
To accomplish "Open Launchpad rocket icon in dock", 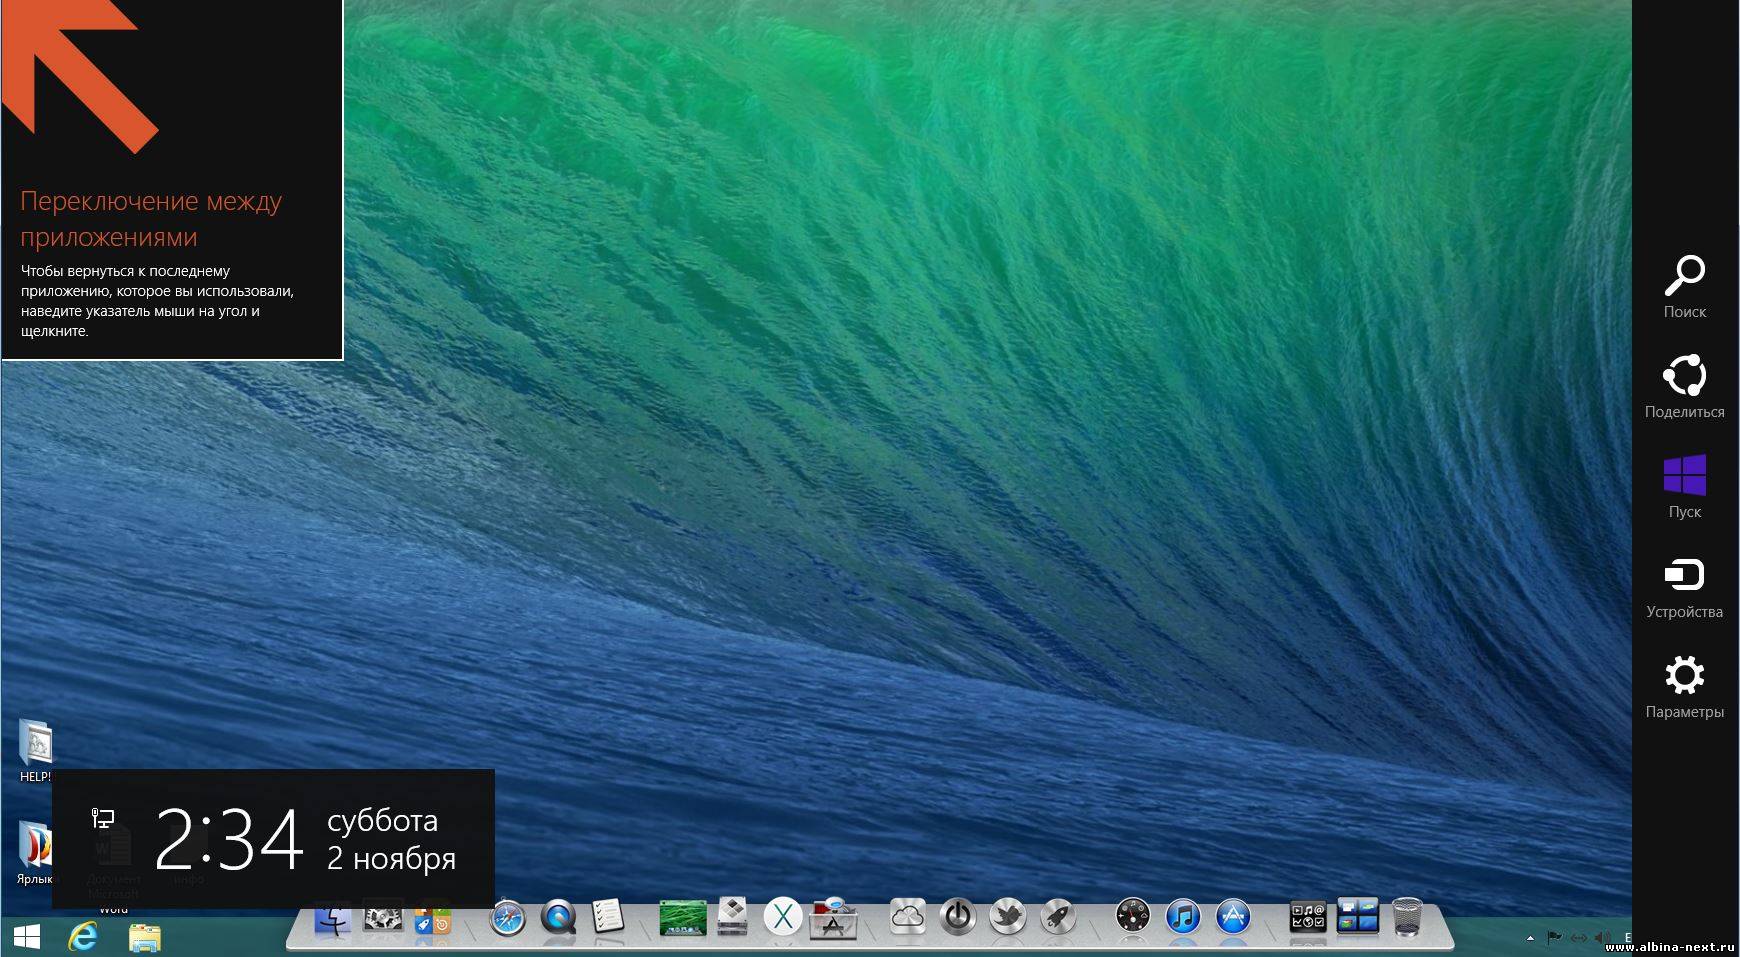I will point(1058,917).
